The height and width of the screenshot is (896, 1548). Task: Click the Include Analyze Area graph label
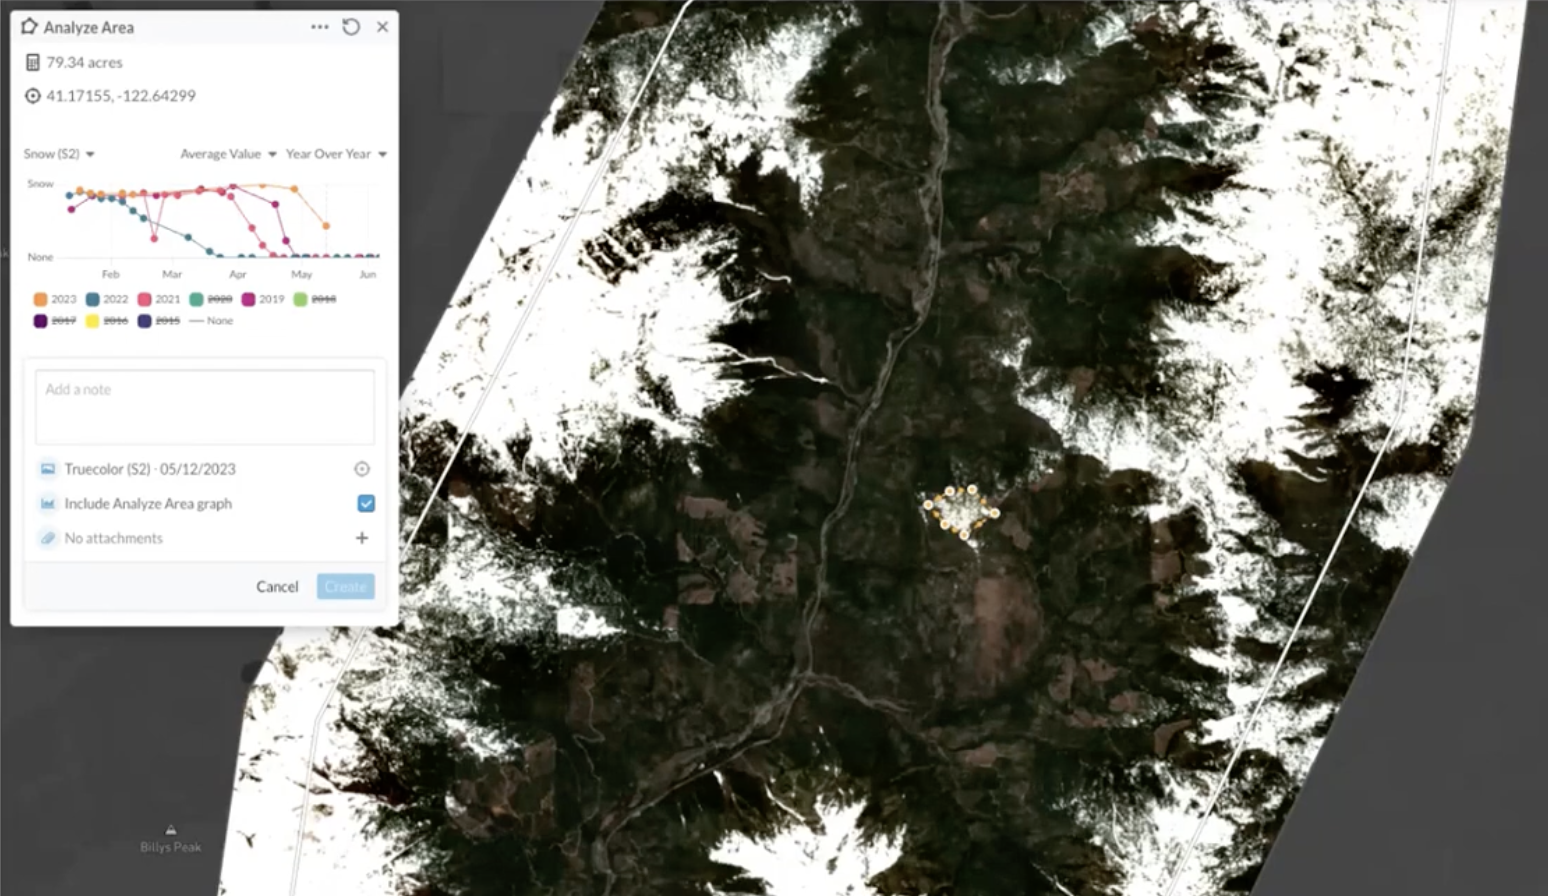148,504
